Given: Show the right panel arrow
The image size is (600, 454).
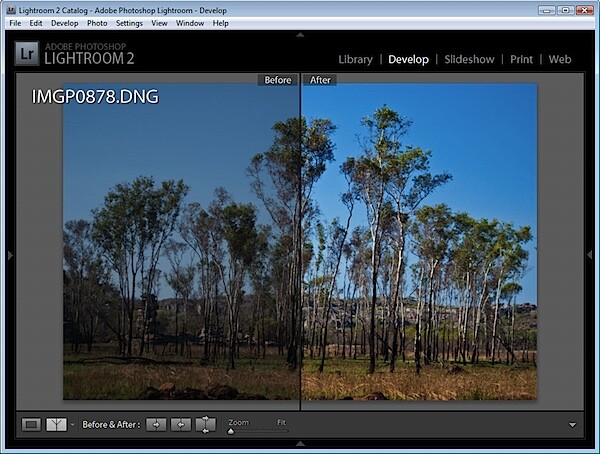Looking at the screenshot, I should click(x=590, y=255).
